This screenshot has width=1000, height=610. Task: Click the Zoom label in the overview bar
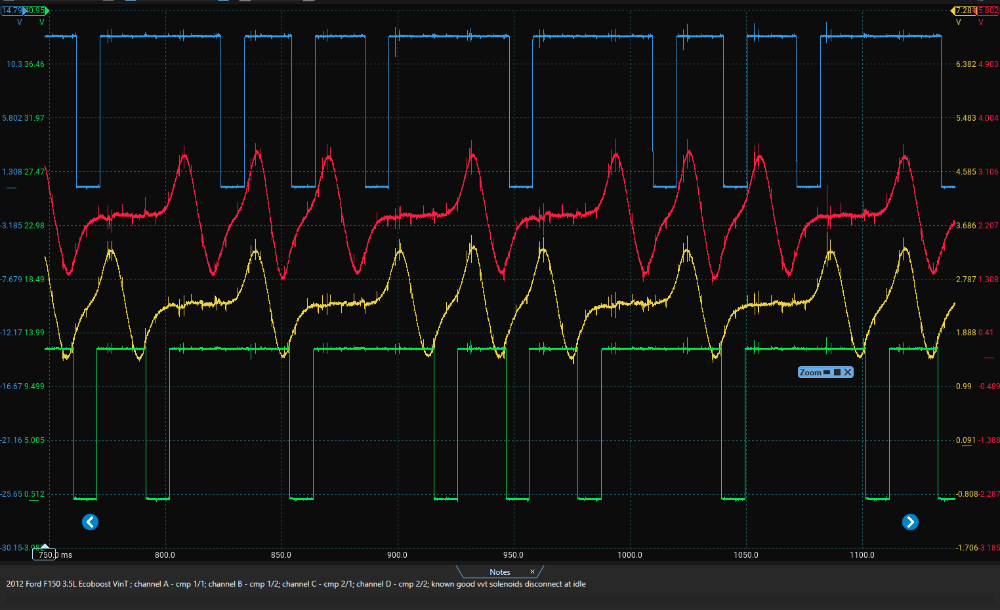pyautogui.click(x=809, y=372)
